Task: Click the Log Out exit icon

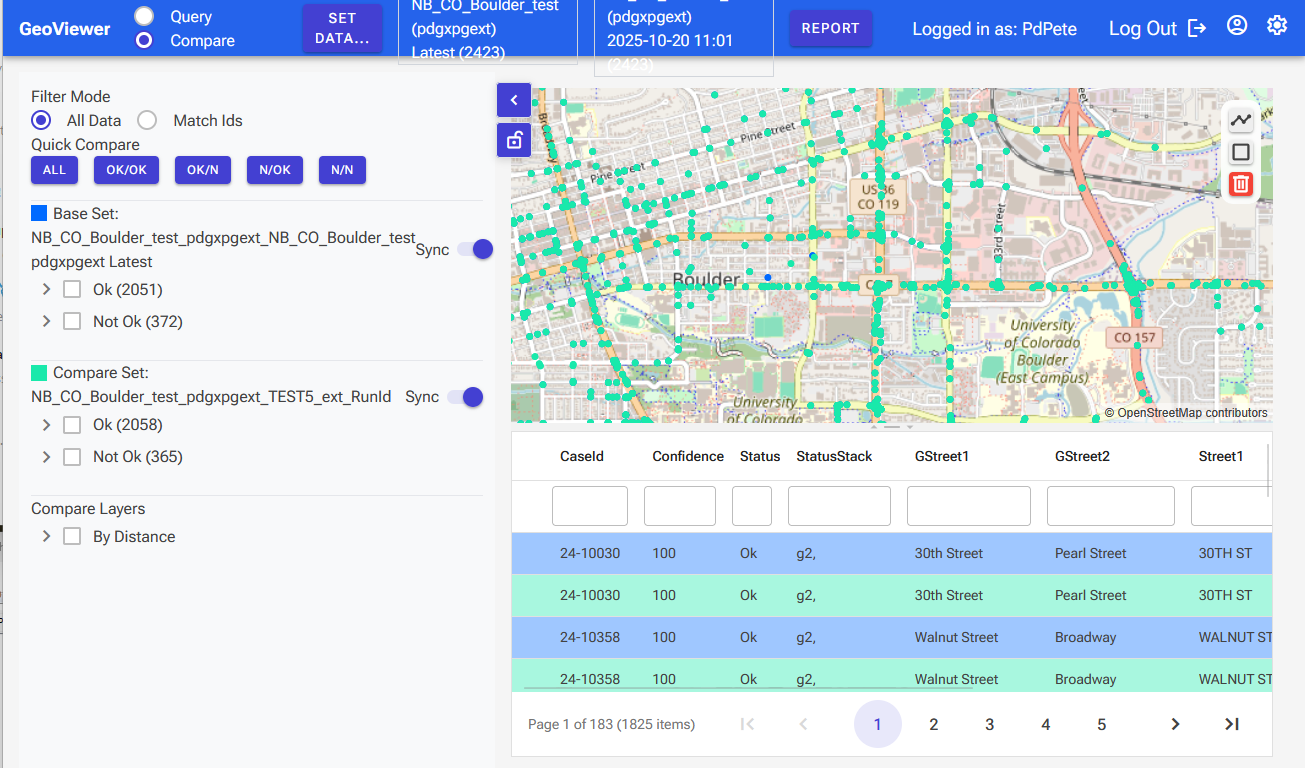Action: [x=1197, y=28]
